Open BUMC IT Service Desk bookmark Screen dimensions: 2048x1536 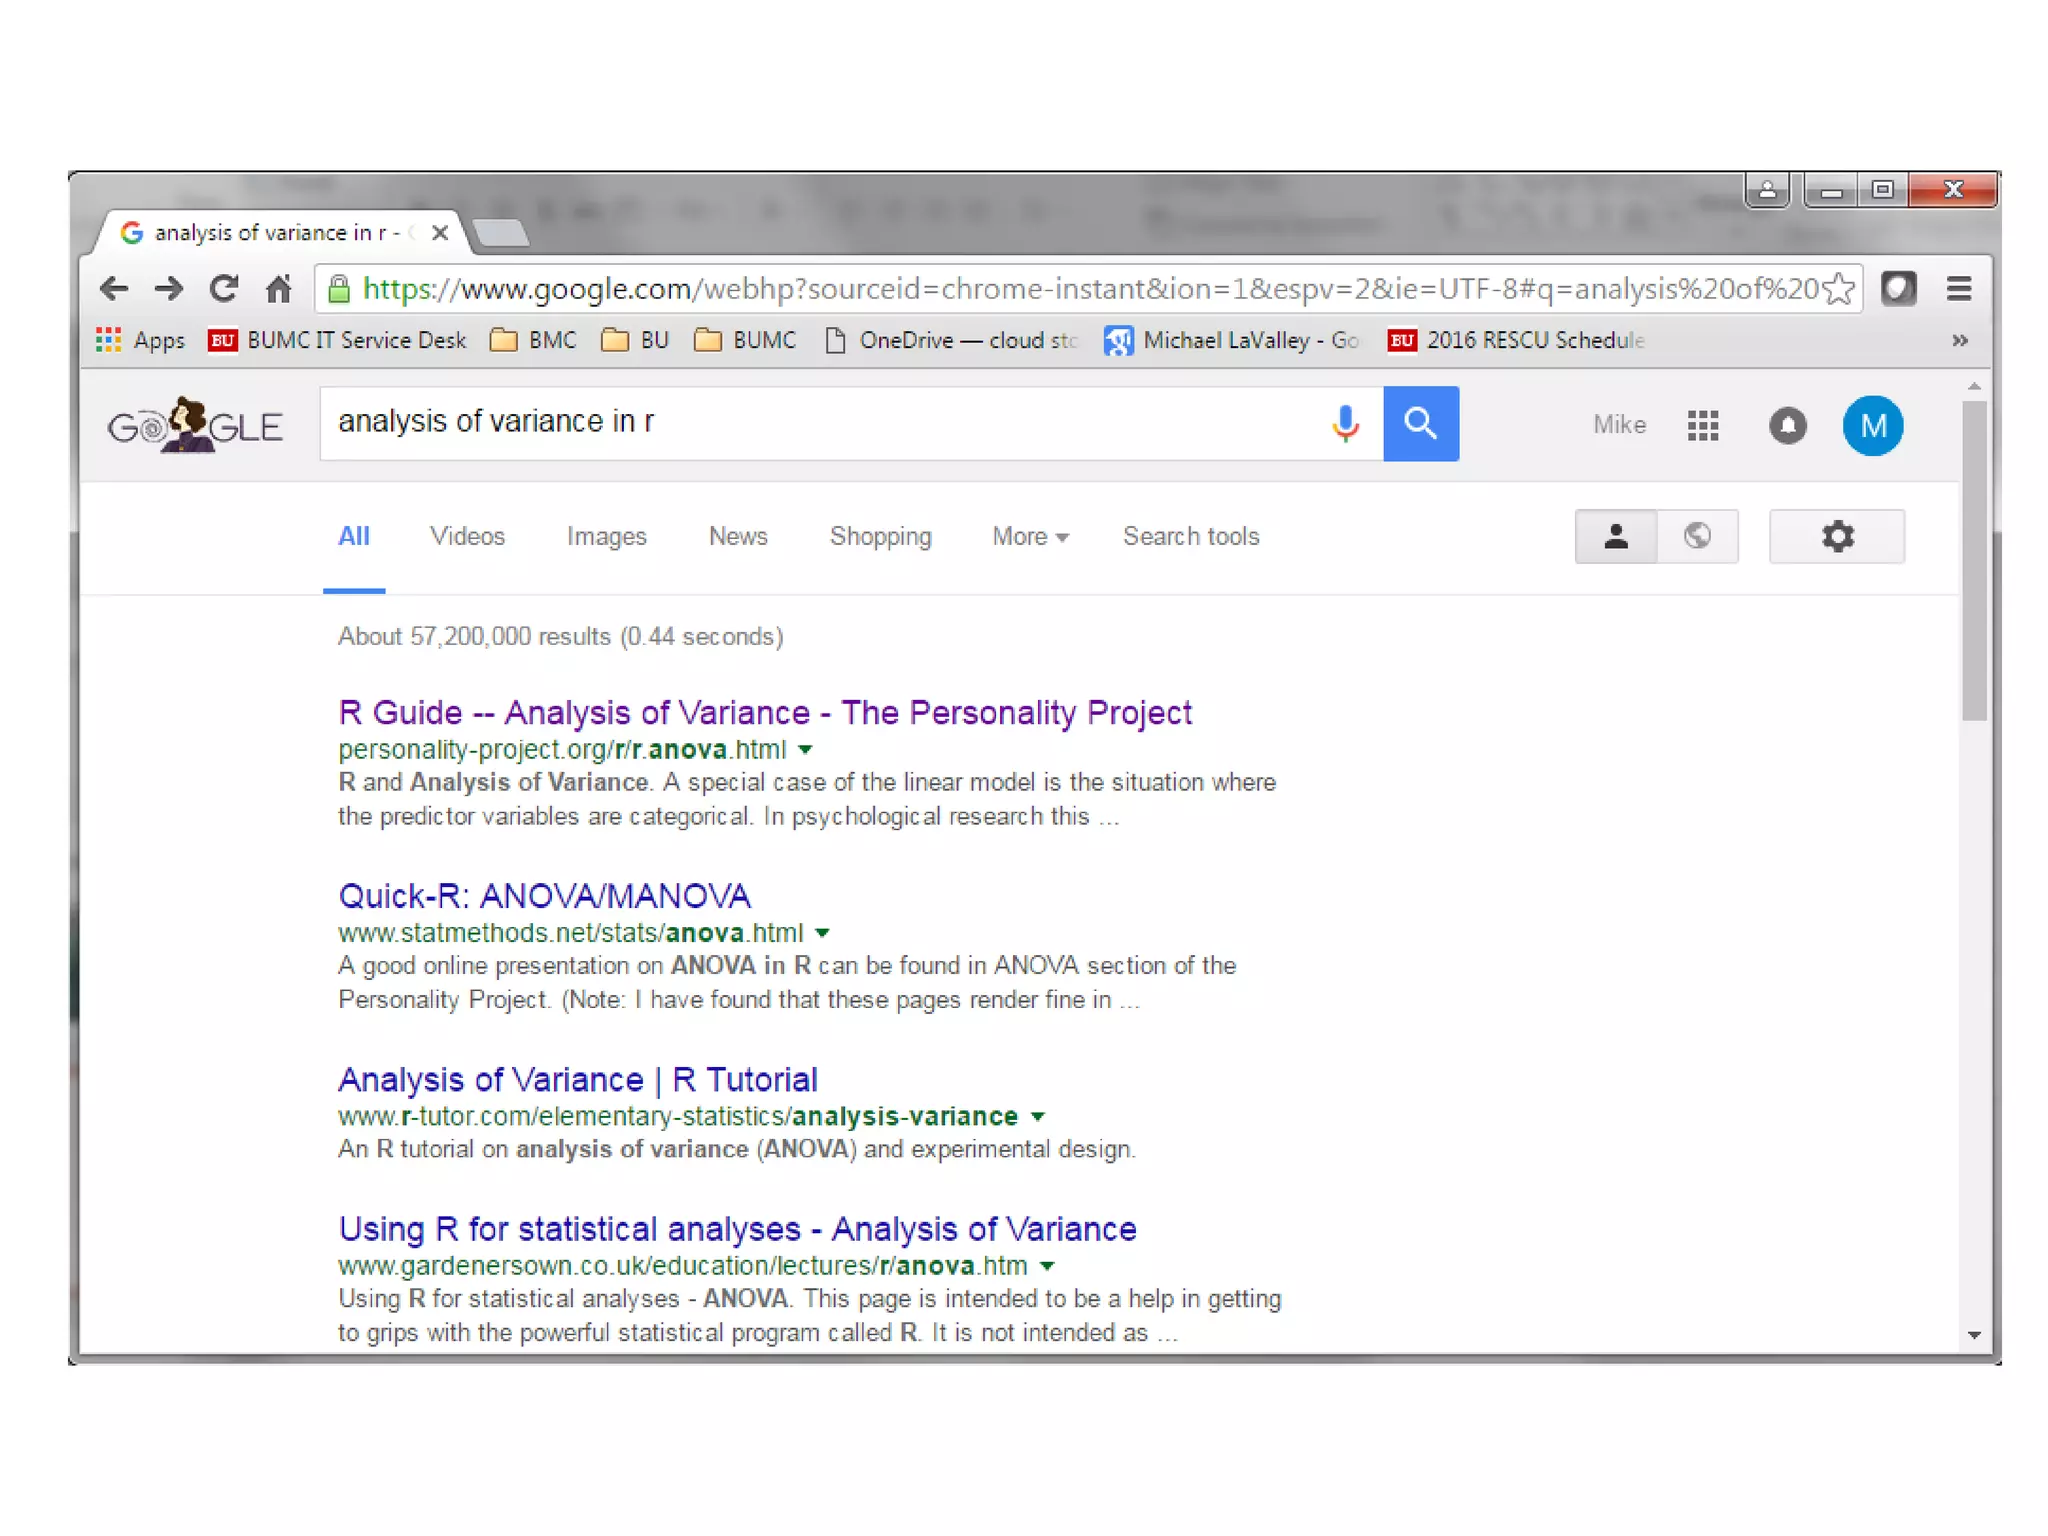[338, 341]
